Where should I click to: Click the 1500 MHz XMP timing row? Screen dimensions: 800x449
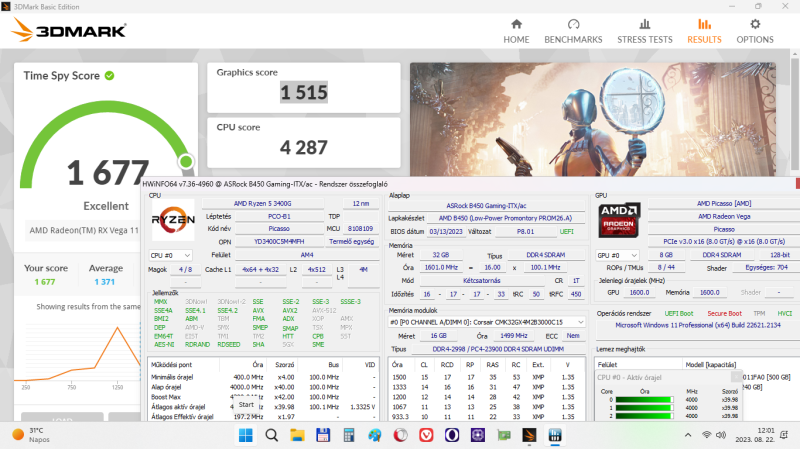click(x=486, y=378)
